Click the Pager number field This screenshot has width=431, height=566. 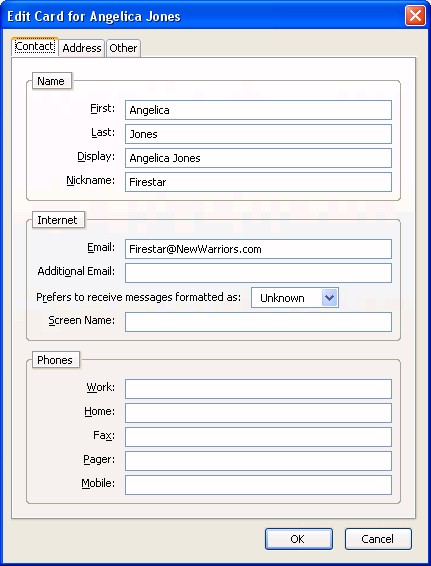point(258,461)
